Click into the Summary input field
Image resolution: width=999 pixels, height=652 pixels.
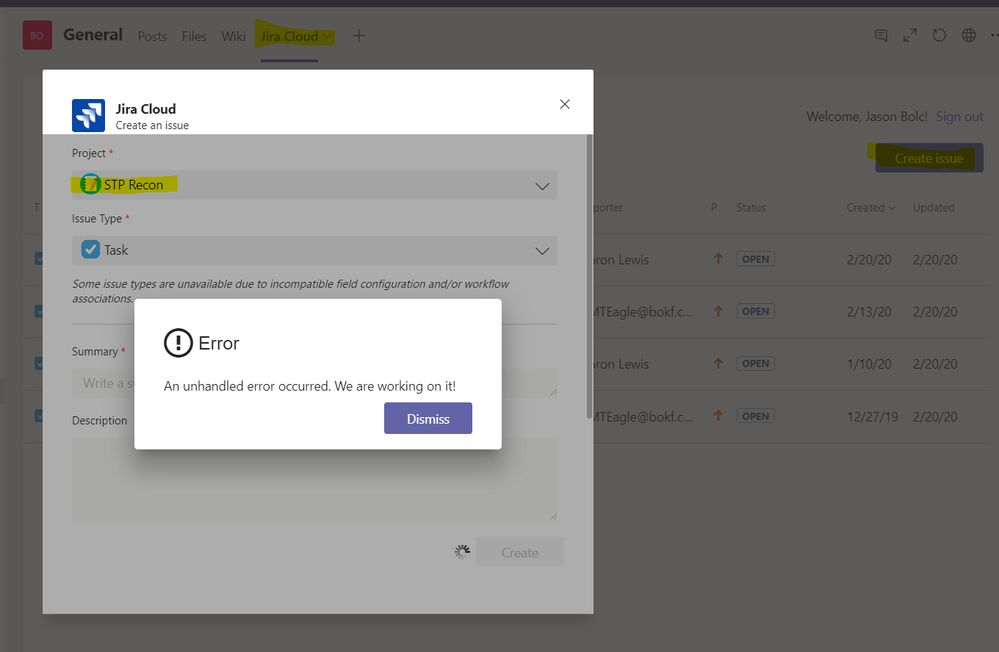[314, 383]
